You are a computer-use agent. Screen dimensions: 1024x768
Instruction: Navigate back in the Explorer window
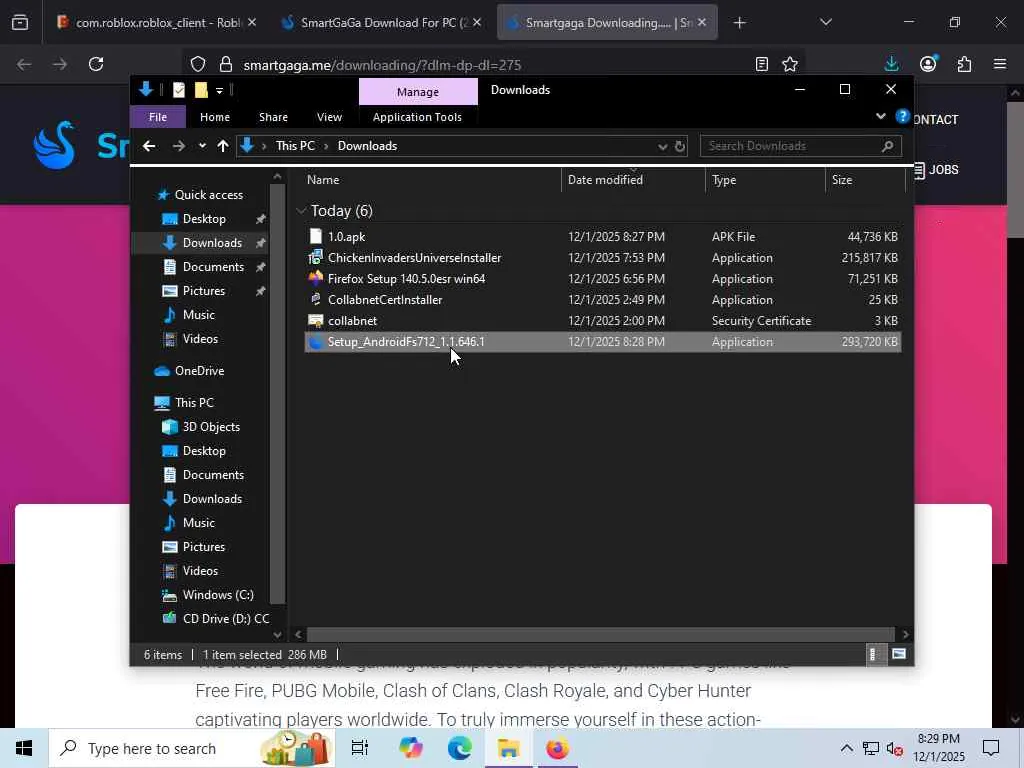[x=149, y=146]
